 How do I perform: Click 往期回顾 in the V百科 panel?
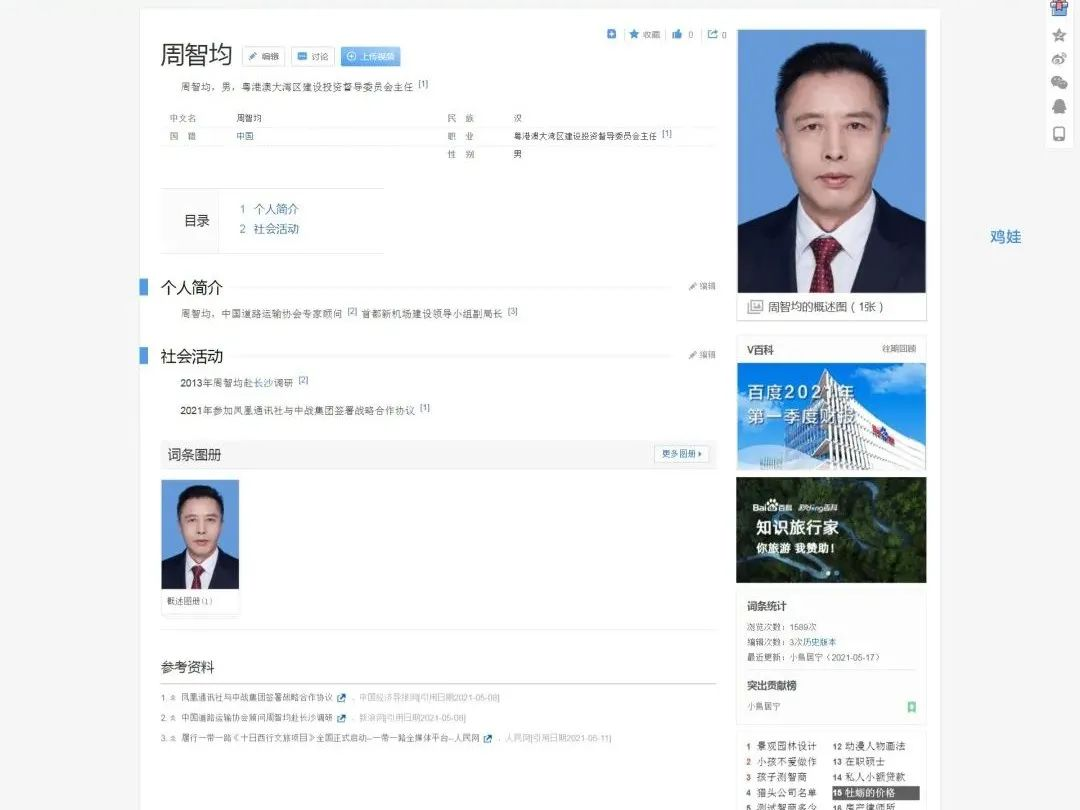(x=899, y=349)
